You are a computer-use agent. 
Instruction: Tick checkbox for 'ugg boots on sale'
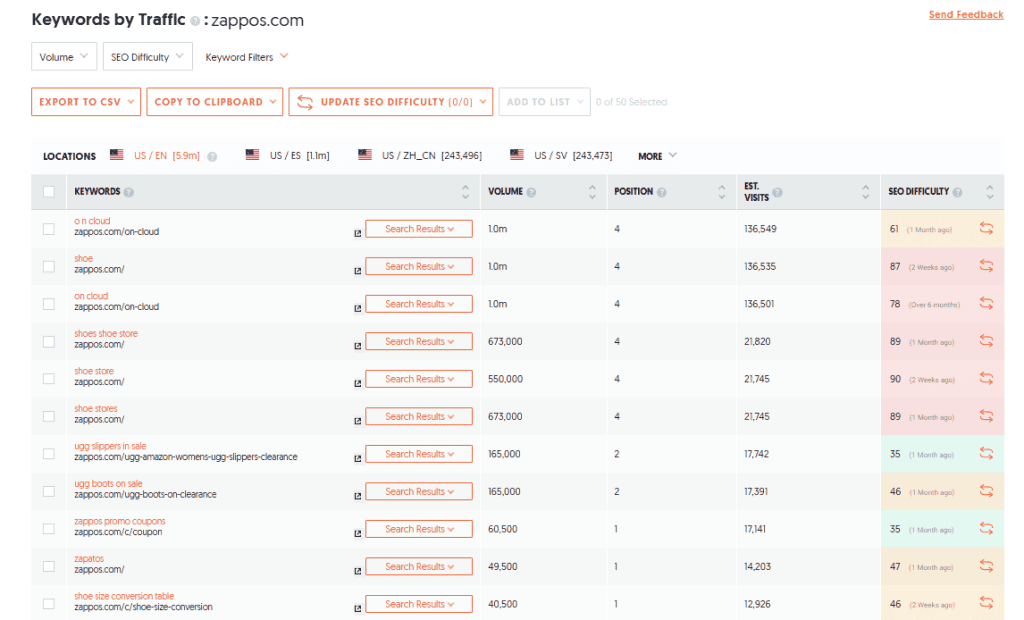[x=49, y=491]
